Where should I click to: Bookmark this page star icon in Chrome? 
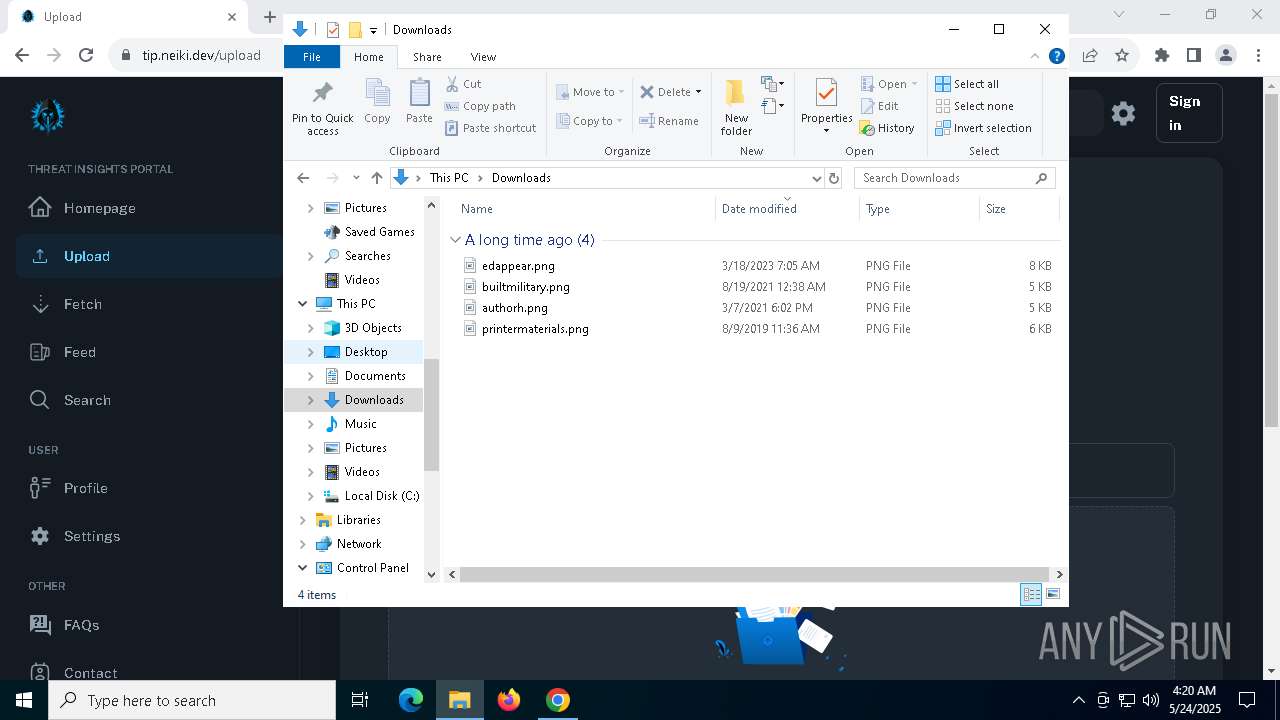point(1122,55)
